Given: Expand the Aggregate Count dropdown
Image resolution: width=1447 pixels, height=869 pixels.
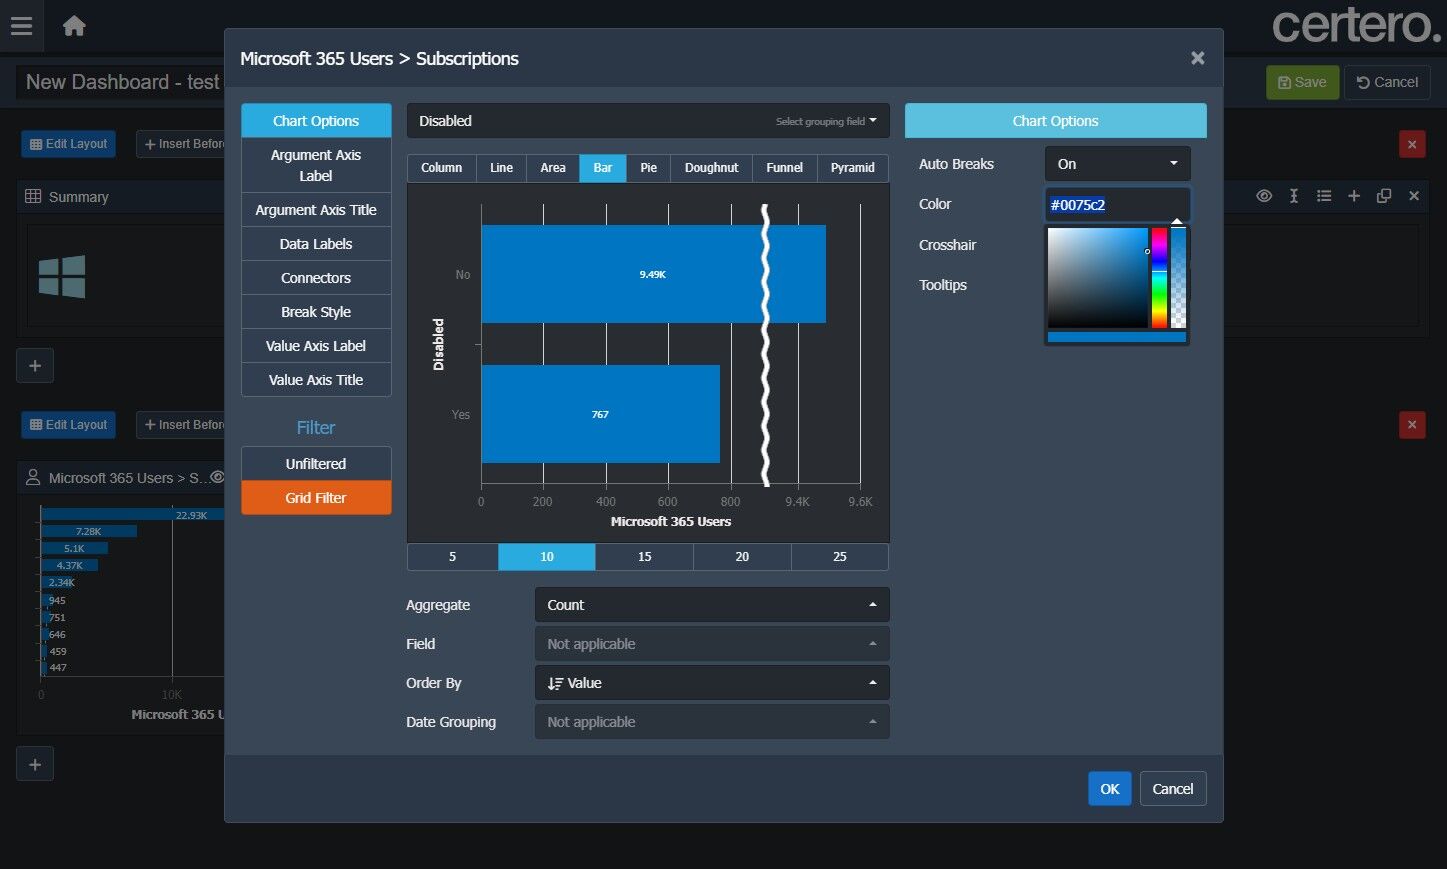Looking at the screenshot, I should (711, 605).
